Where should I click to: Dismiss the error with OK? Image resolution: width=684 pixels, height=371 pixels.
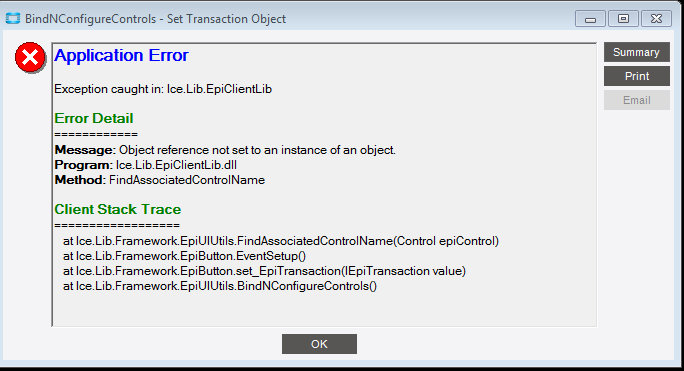pos(319,344)
